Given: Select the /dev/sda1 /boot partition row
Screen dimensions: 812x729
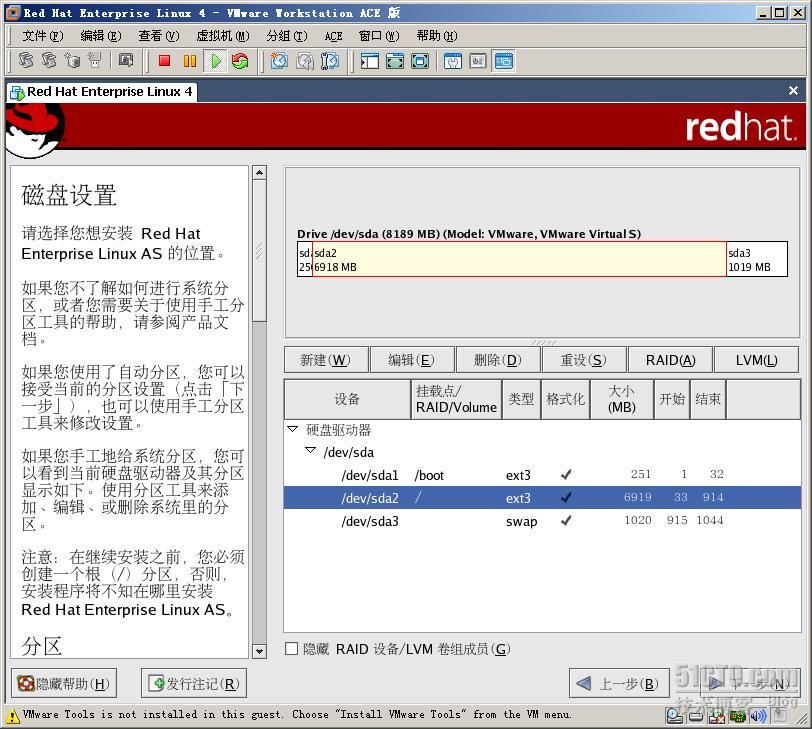Looking at the screenshot, I should pyautogui.click(x=542, y=475).
